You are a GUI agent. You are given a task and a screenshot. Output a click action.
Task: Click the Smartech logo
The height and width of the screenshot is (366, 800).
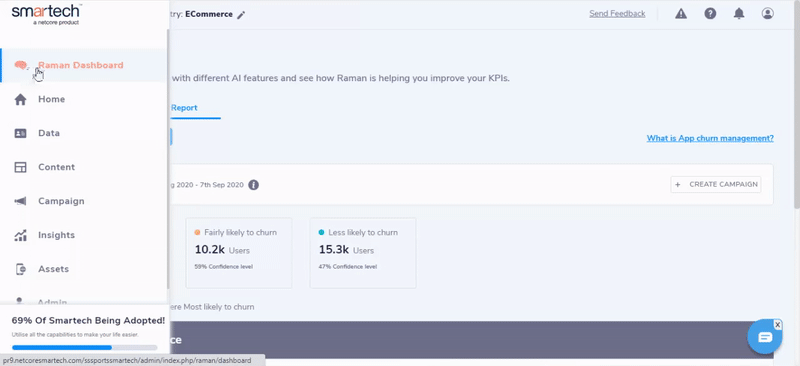[45, 14]
